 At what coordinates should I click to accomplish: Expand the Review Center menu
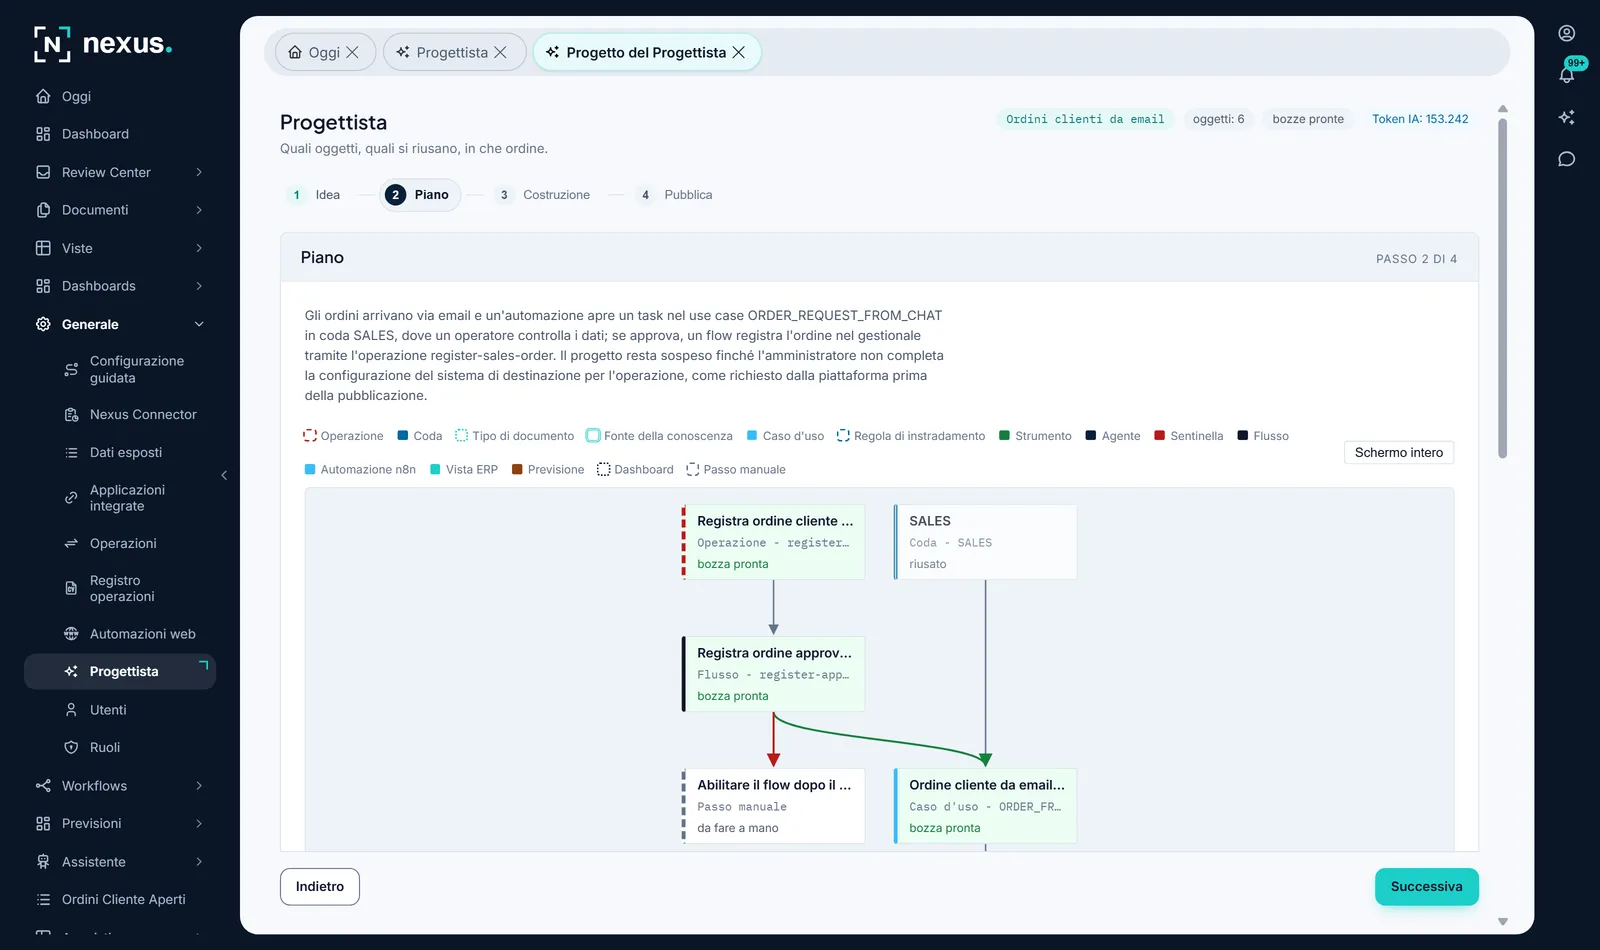click(199, 172)
